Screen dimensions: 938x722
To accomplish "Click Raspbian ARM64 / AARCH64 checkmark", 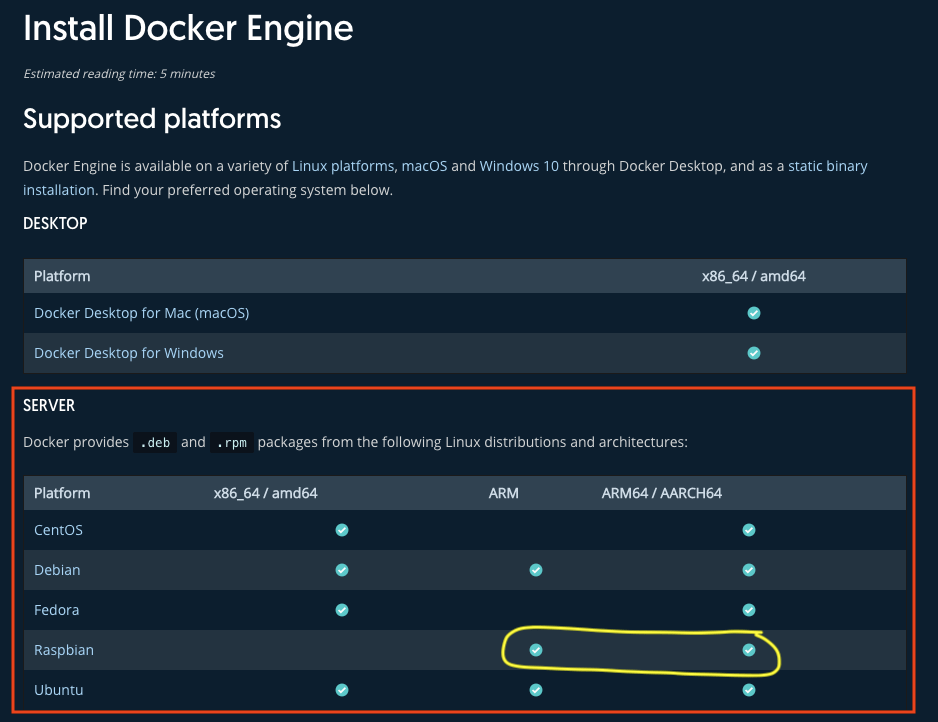I will click(748, 650).
